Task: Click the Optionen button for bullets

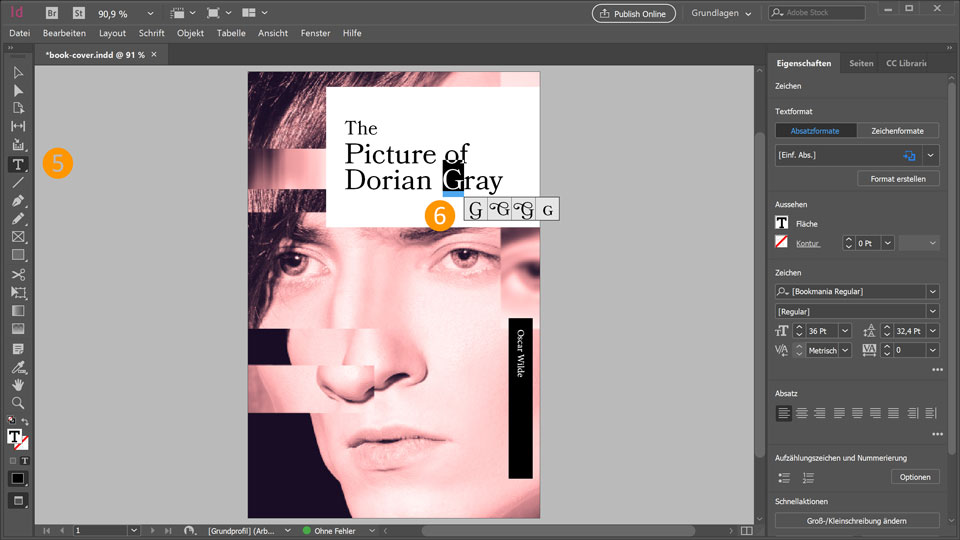Action: tap(915, 477)
